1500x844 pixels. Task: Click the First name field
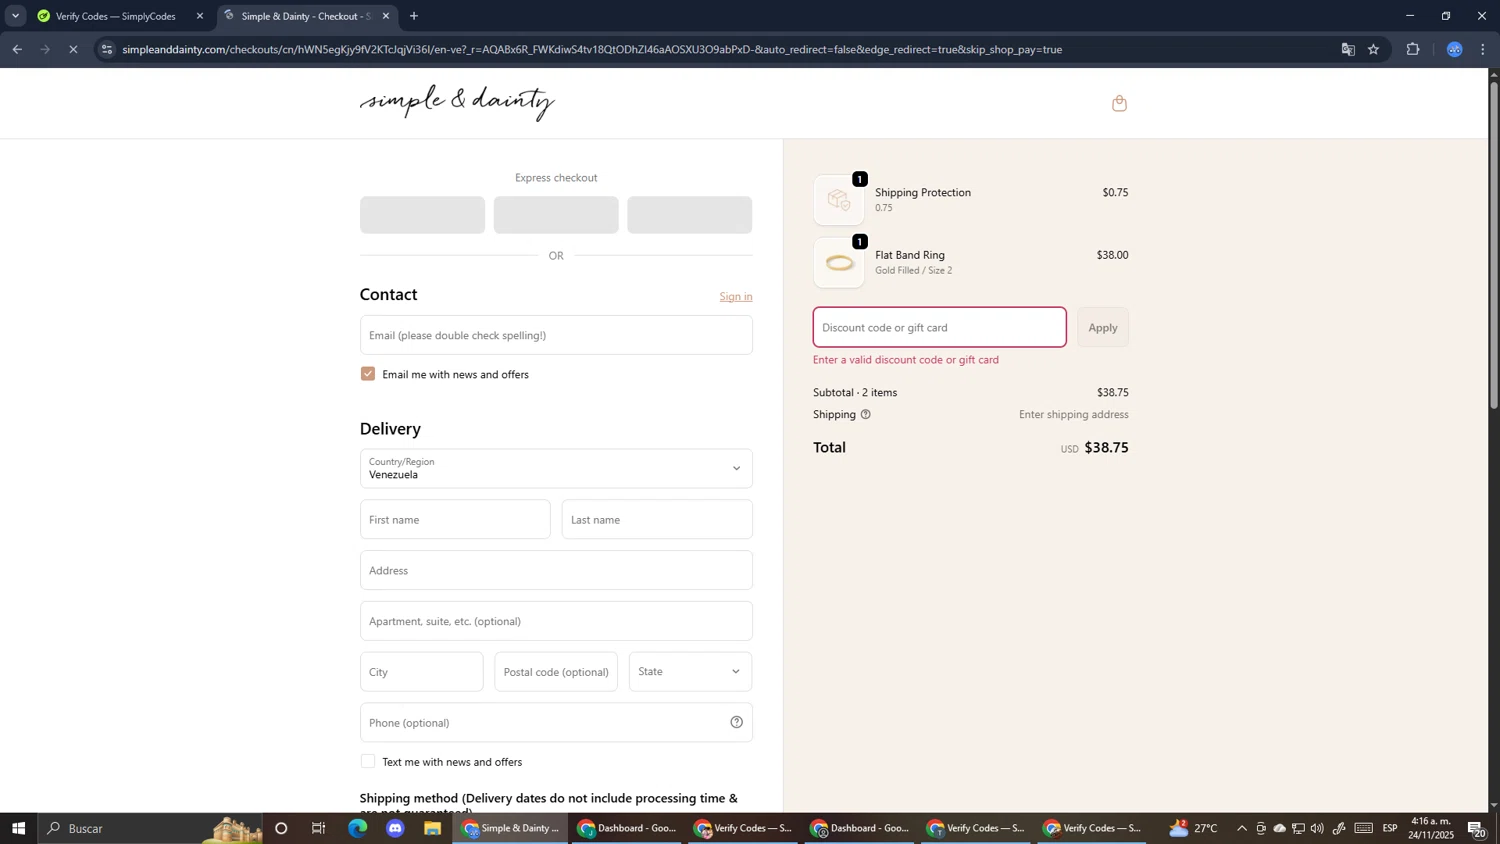[x=455, y=520]
